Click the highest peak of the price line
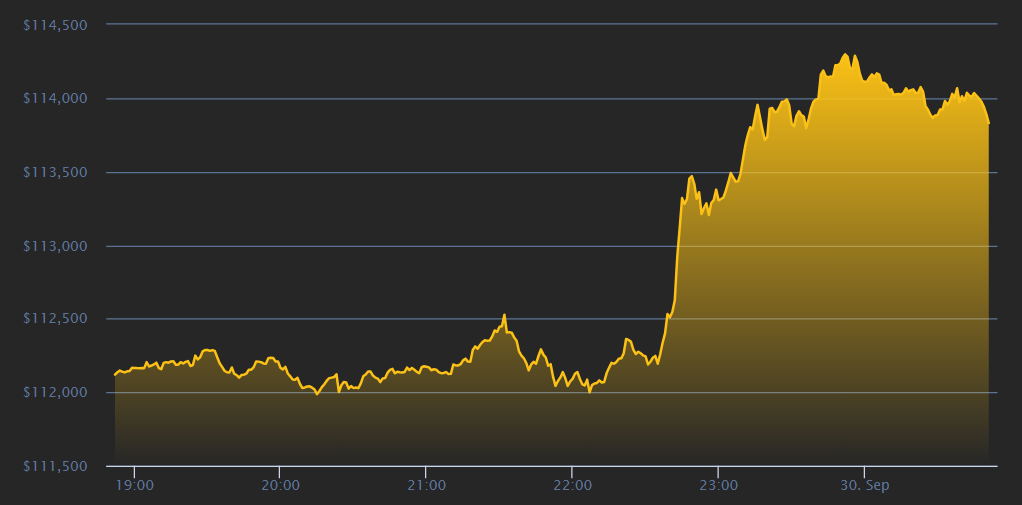The height and width of the screenshot is (505, 1022). point(845,54)
